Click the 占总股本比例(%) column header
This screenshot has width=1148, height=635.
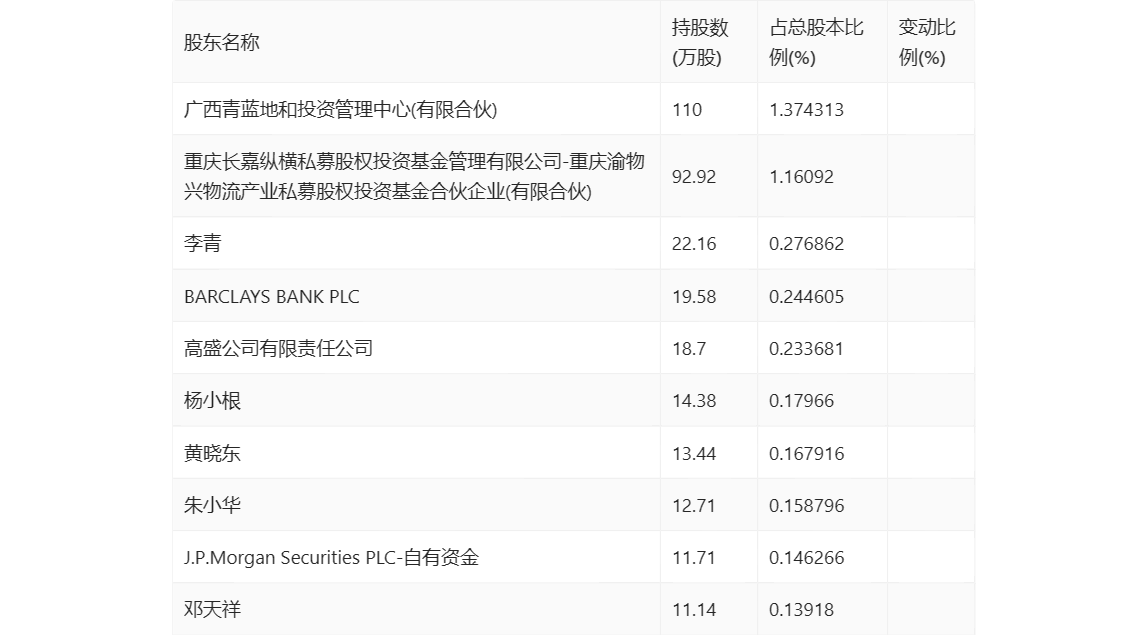(816, 42)
